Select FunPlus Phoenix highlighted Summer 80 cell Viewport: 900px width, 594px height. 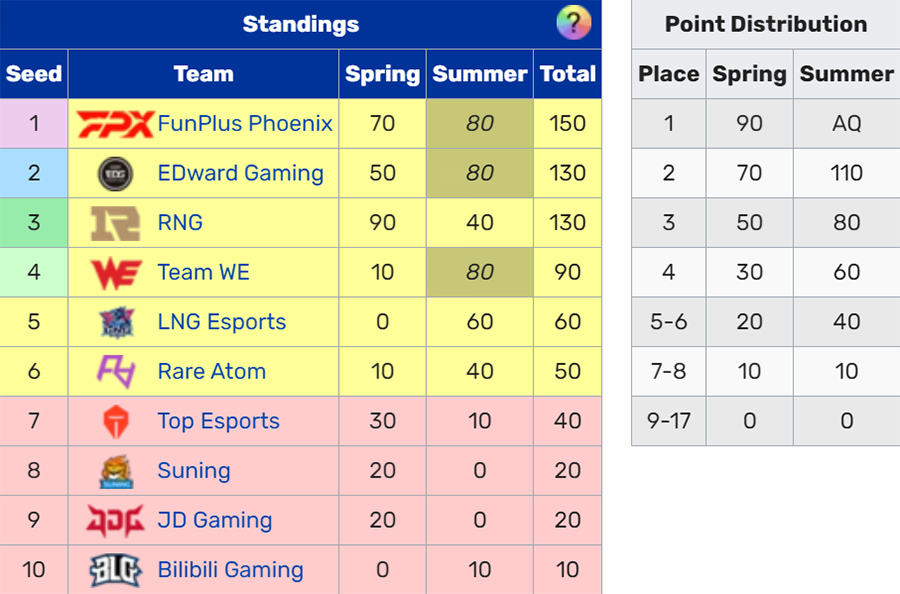480,123
